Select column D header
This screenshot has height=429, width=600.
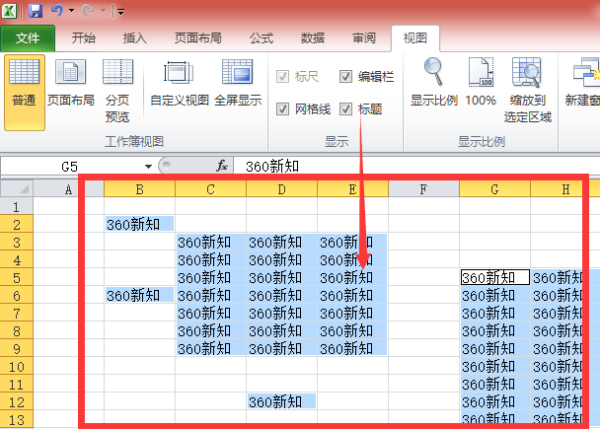pos(282,189)
